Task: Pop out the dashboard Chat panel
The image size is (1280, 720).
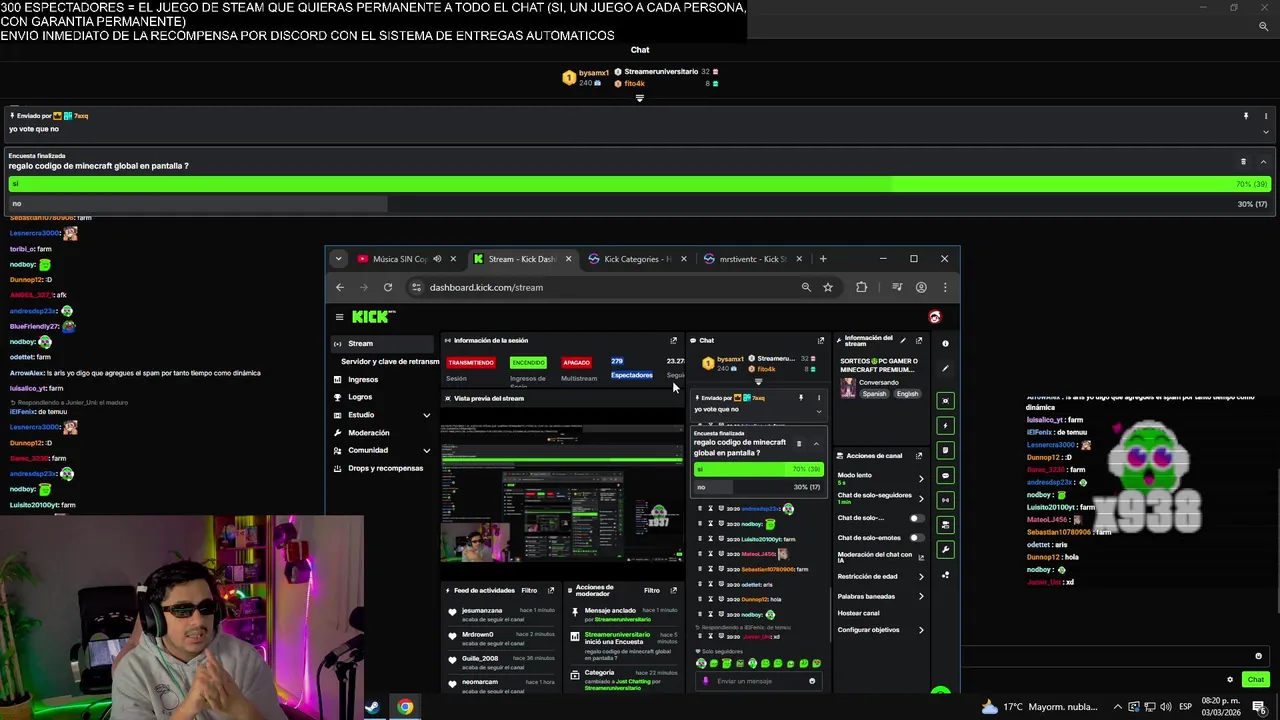Action: click(x=821, y=340)
